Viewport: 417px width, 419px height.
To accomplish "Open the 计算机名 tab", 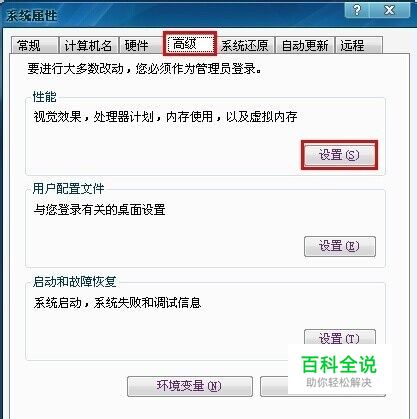I will point(89,46).
